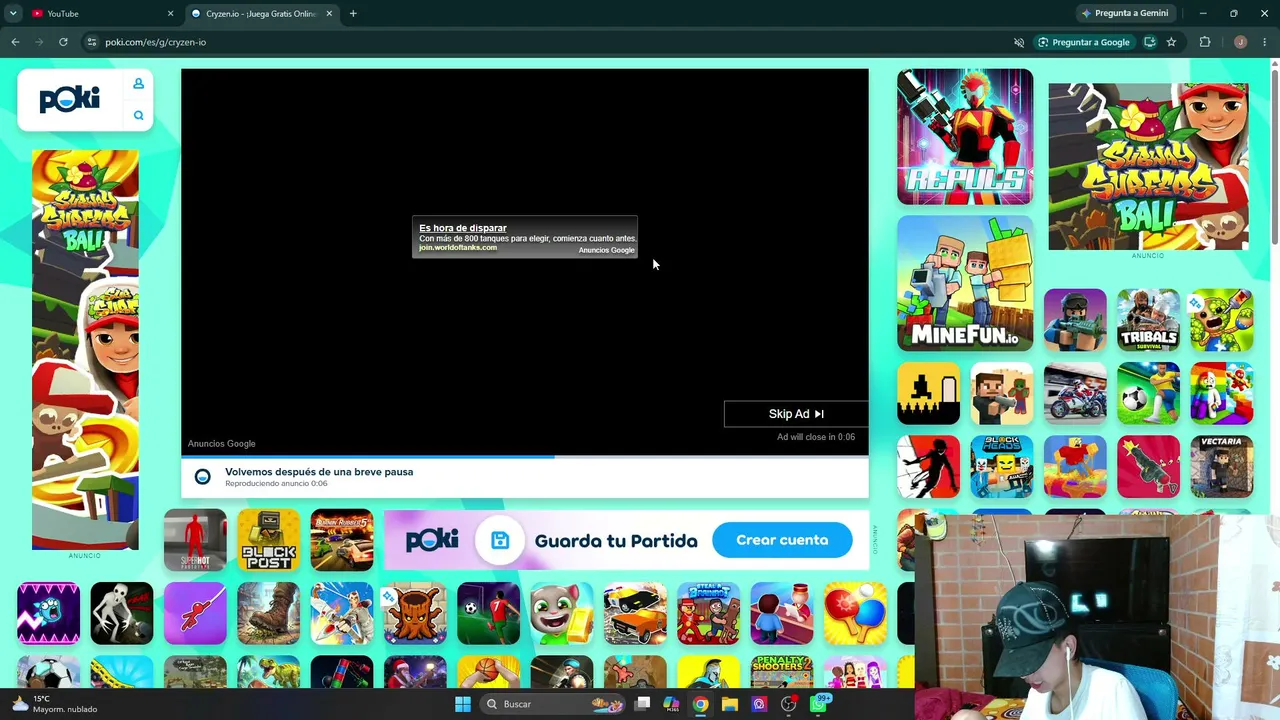Open the Superhot Prototype game
1280x720 pixels.
pos(195,540)
